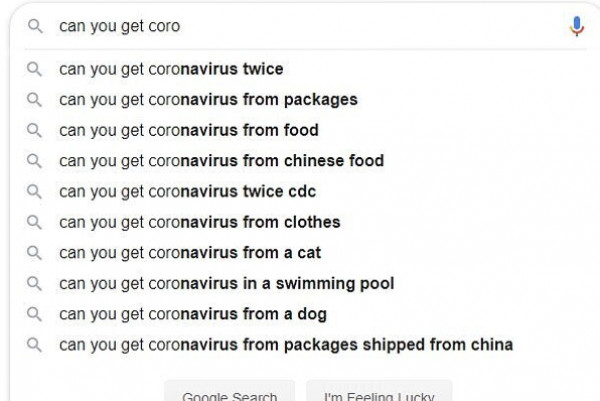The image size is (600, 401).
Task: Choose suggestion 'coronavirus from chinese food'
Action: 221,161
